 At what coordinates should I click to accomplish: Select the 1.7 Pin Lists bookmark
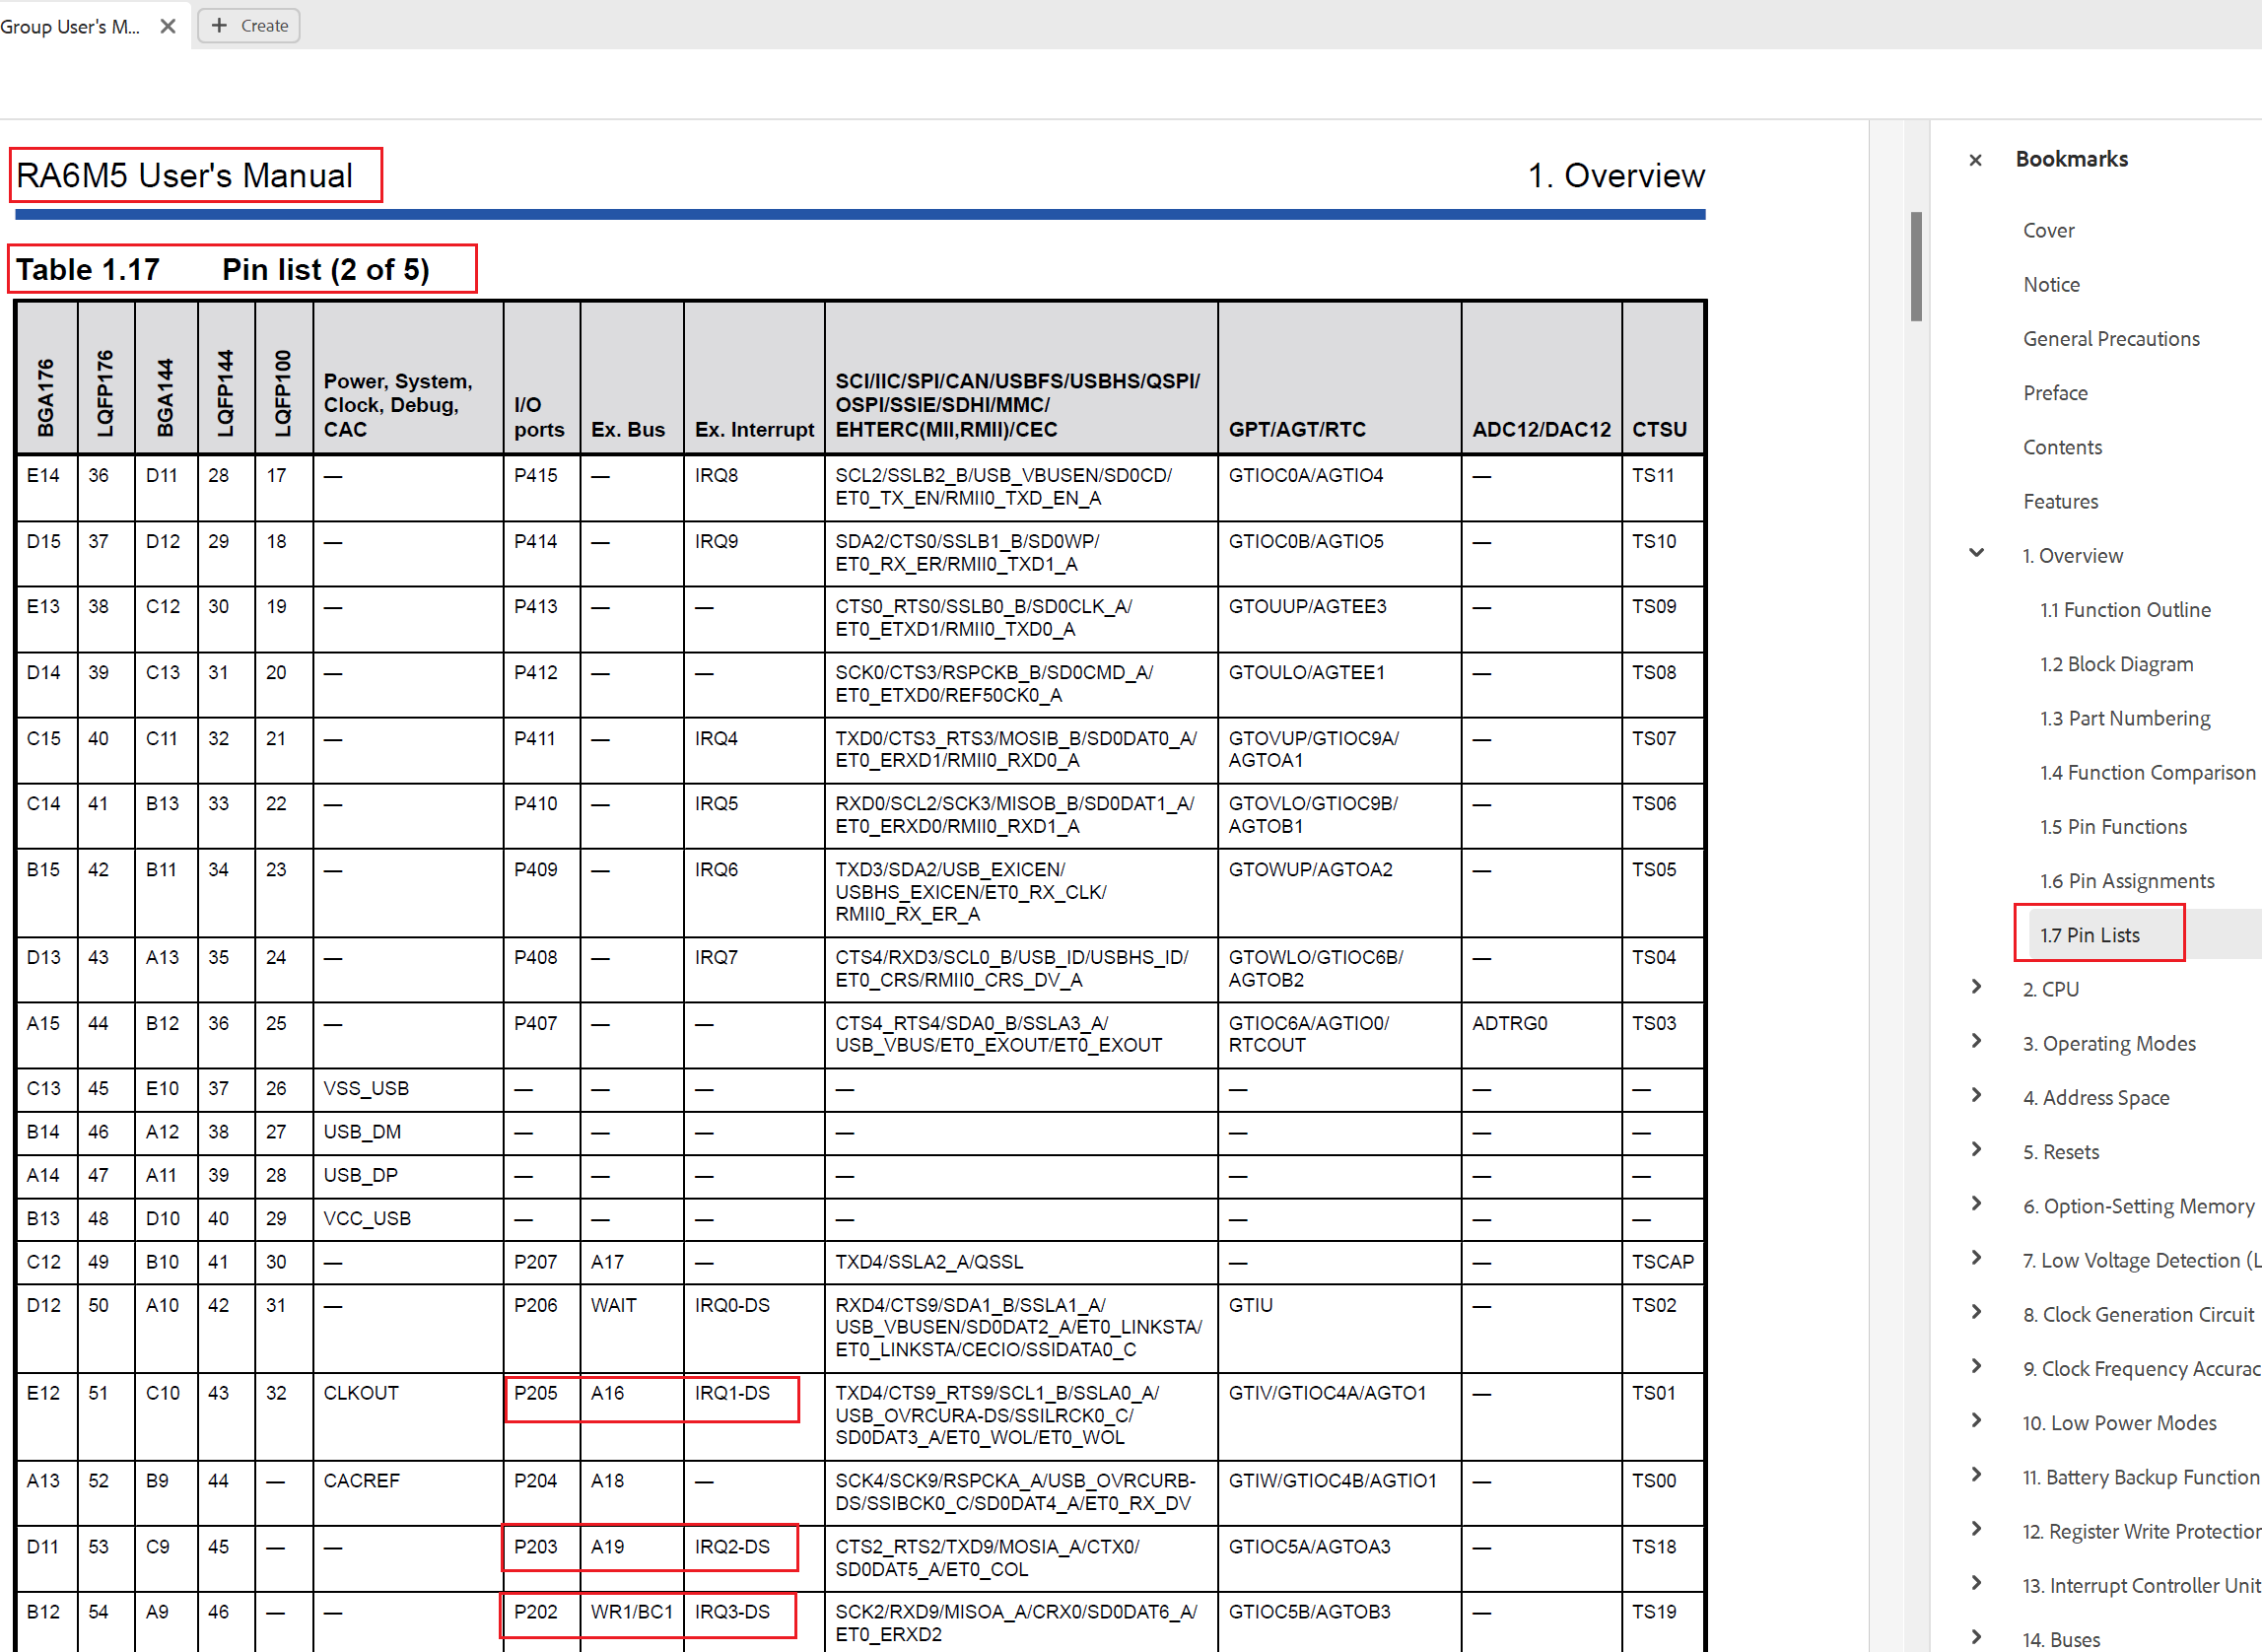2090,935
